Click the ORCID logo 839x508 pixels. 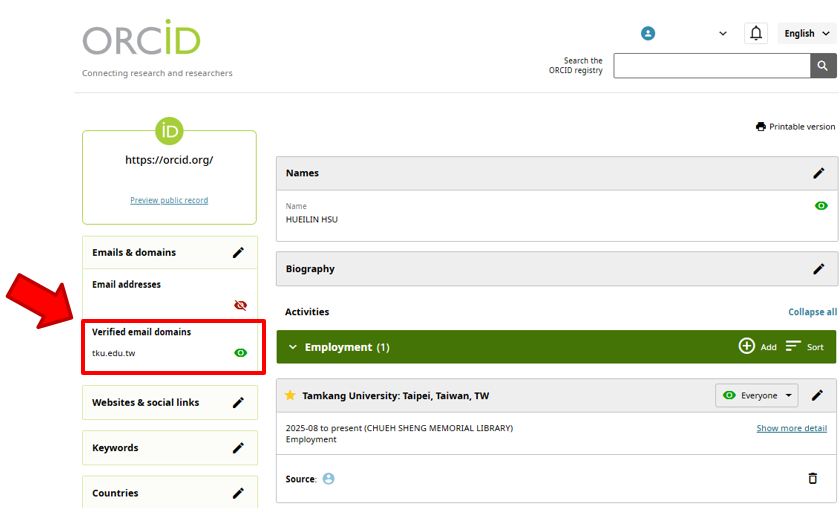click(x=141, y=38)
